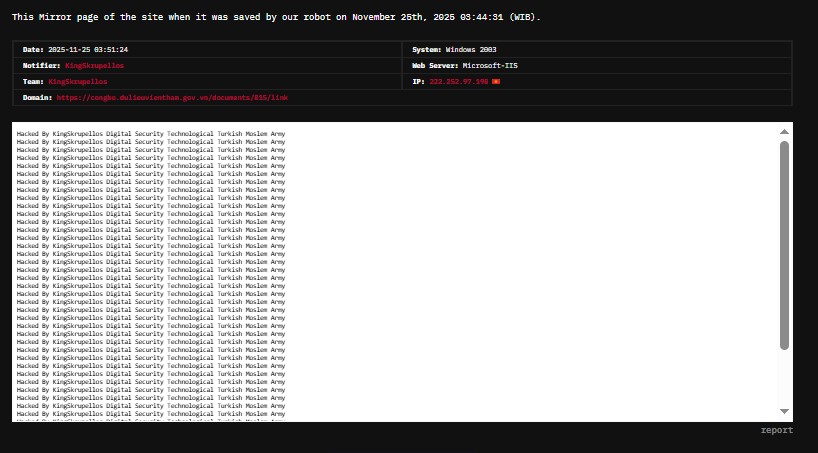The height and width of the screenshot is (453, 818).
Task: Click the mirror page saved-by-robot header text
Action: point(275,17)
